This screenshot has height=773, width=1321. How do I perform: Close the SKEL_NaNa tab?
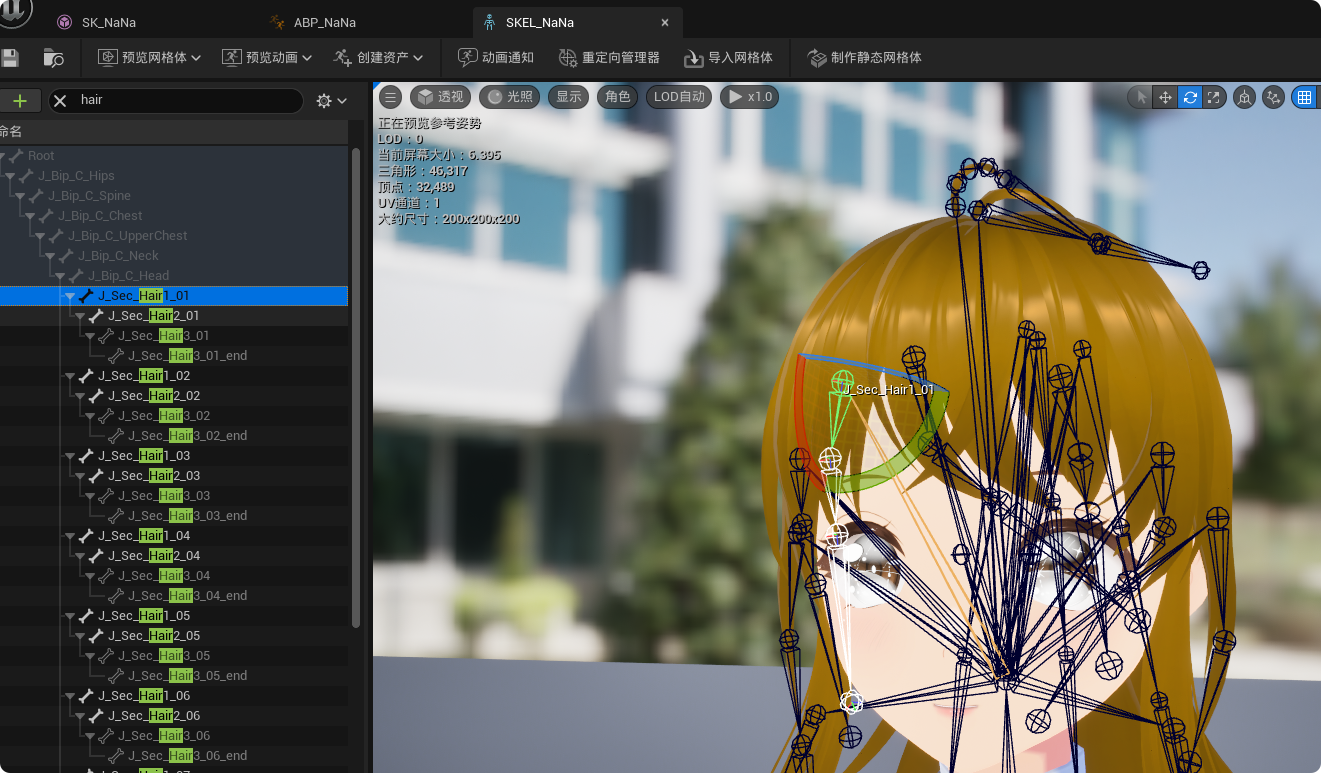665,22
